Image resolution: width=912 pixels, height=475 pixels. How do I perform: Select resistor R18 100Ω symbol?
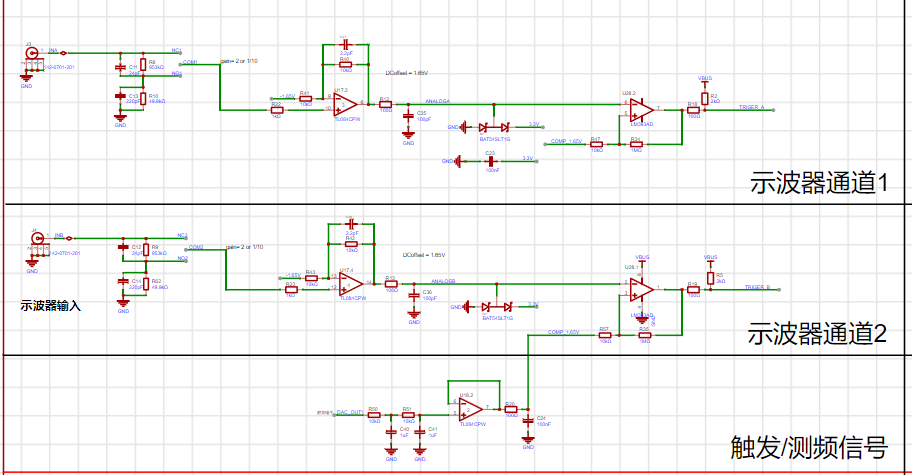pos(693,110)
